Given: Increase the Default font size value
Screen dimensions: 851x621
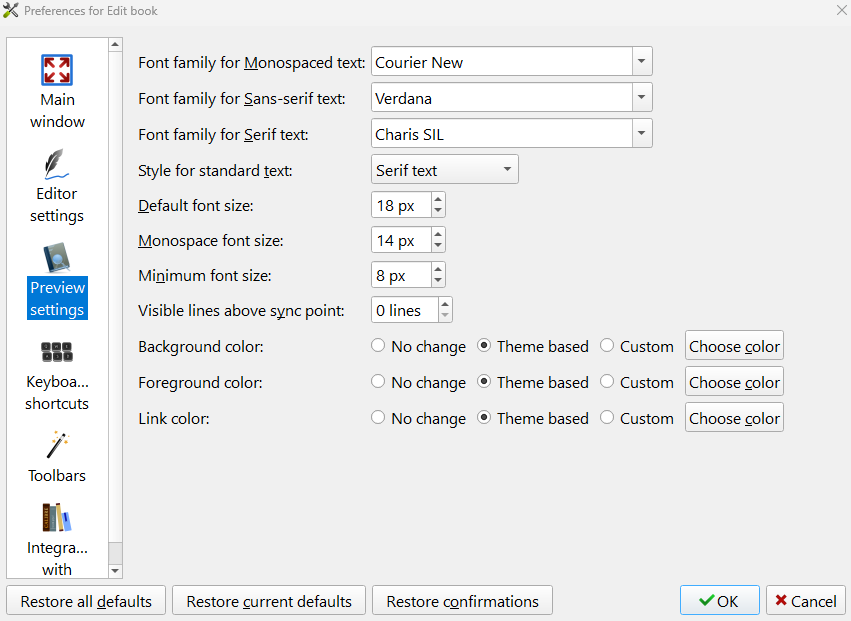Looking at the screenshot, I should (x=438, y=199).
